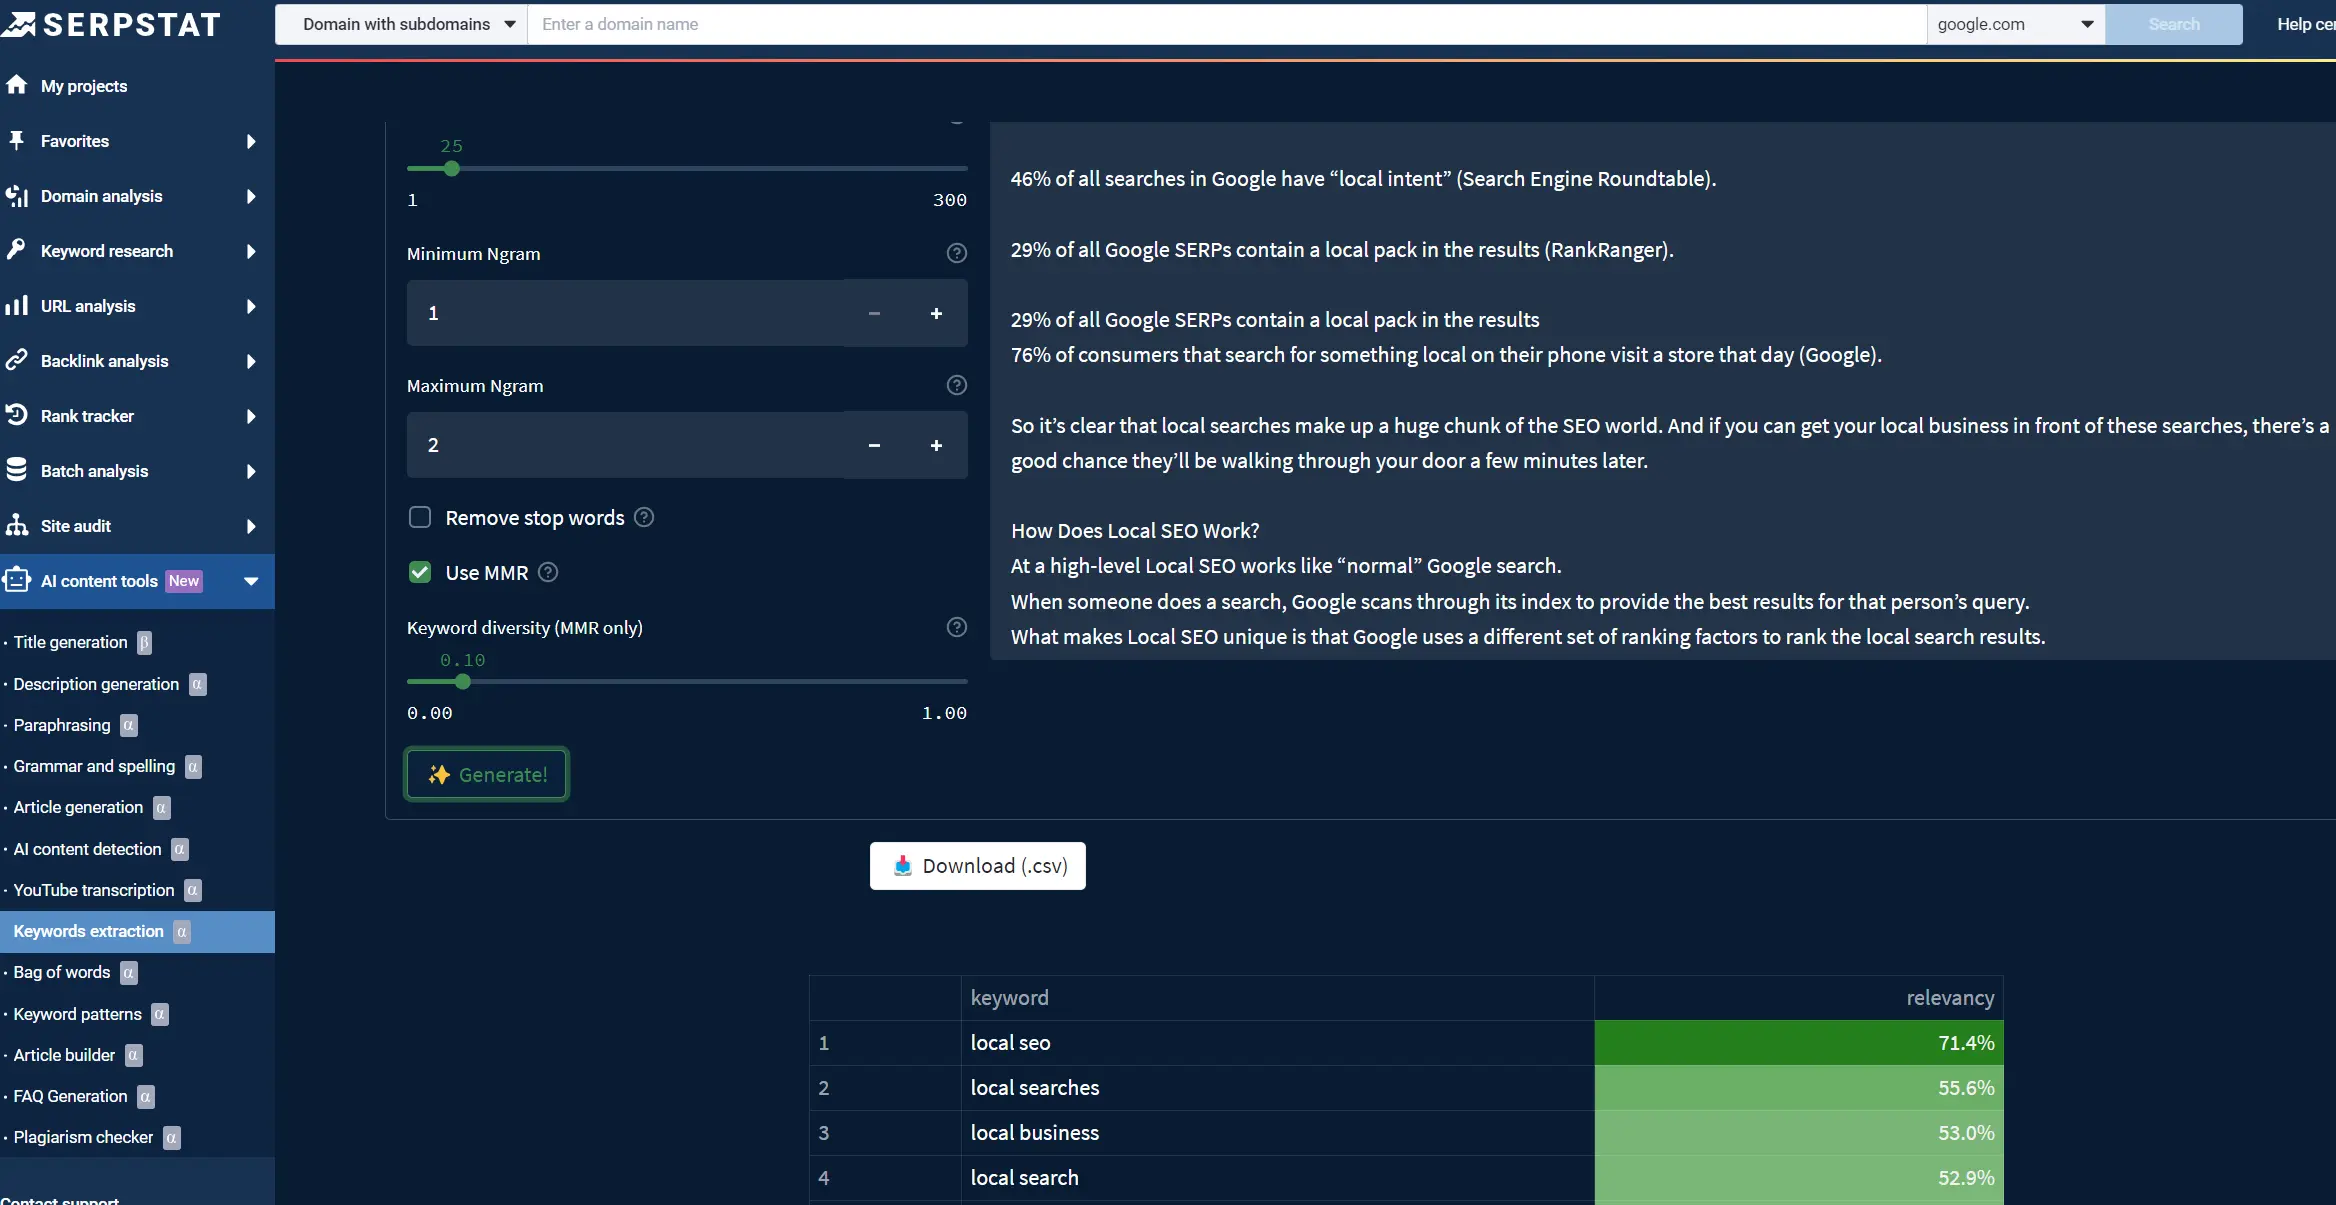Open My projects home icon

[16, 85]
